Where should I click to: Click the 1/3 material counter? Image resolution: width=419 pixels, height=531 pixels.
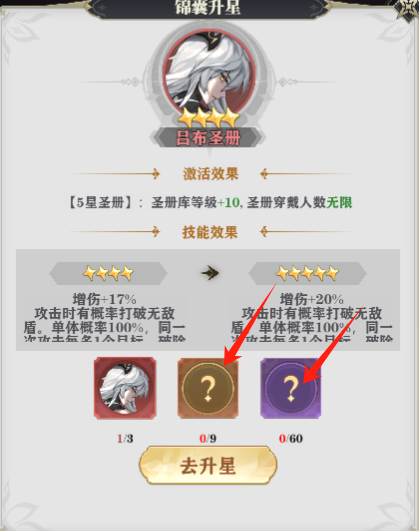point(125,439)
